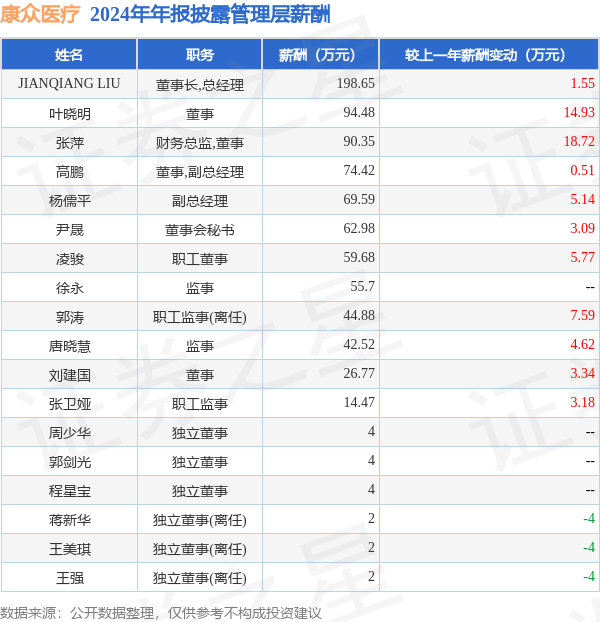
Task: Select the name 尹晟
Action: coord(70,230)
